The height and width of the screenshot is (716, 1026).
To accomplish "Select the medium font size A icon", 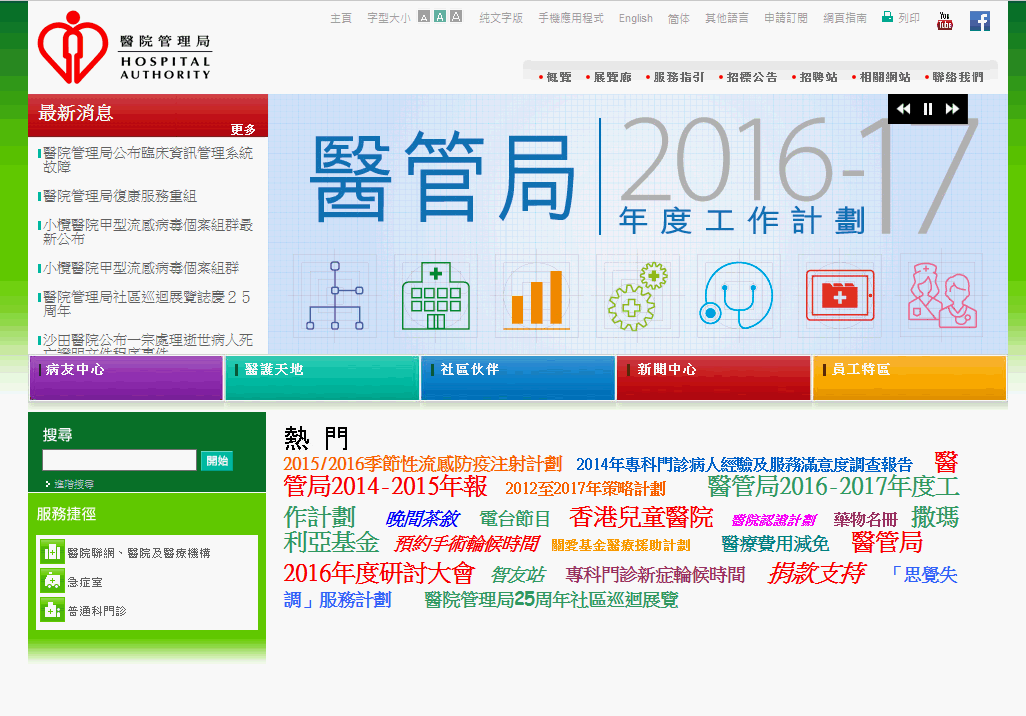I will 440,17.
